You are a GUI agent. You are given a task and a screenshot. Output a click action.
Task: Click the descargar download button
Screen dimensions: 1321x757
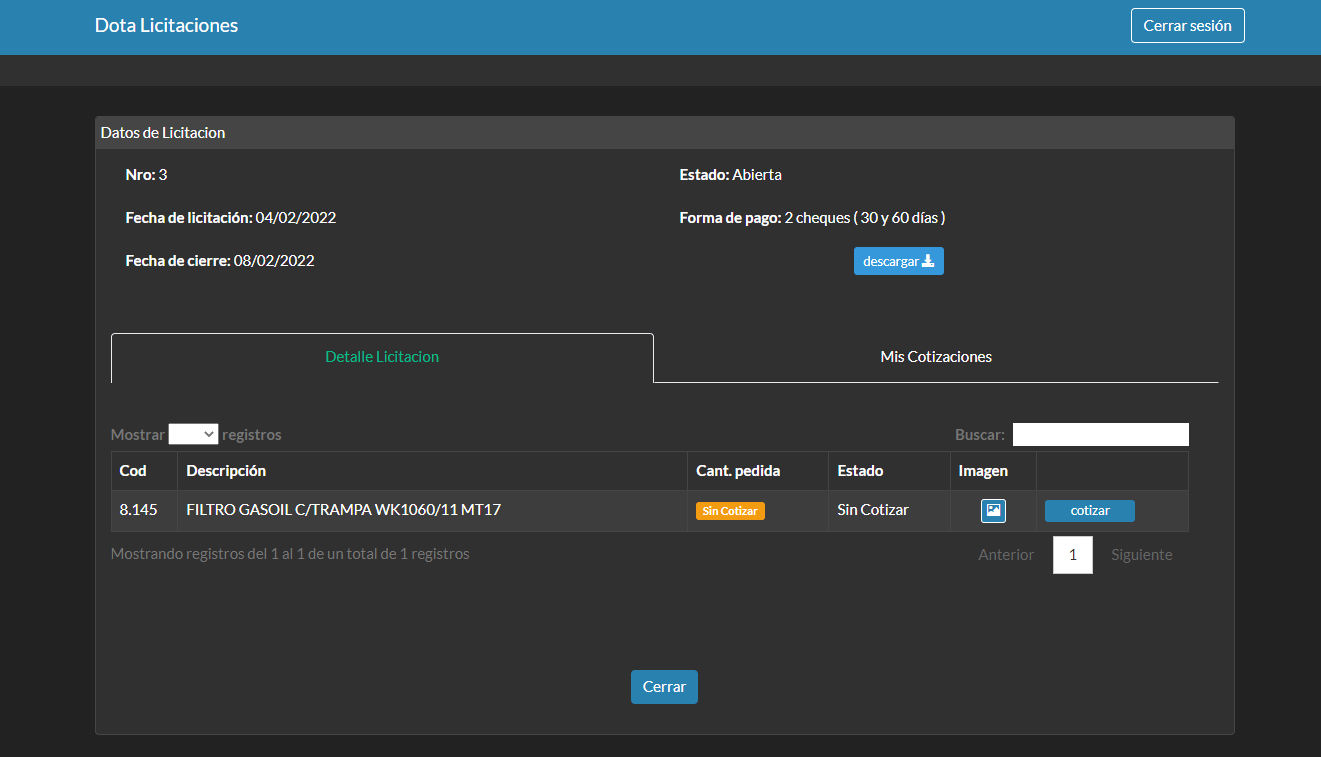(898, 261)
